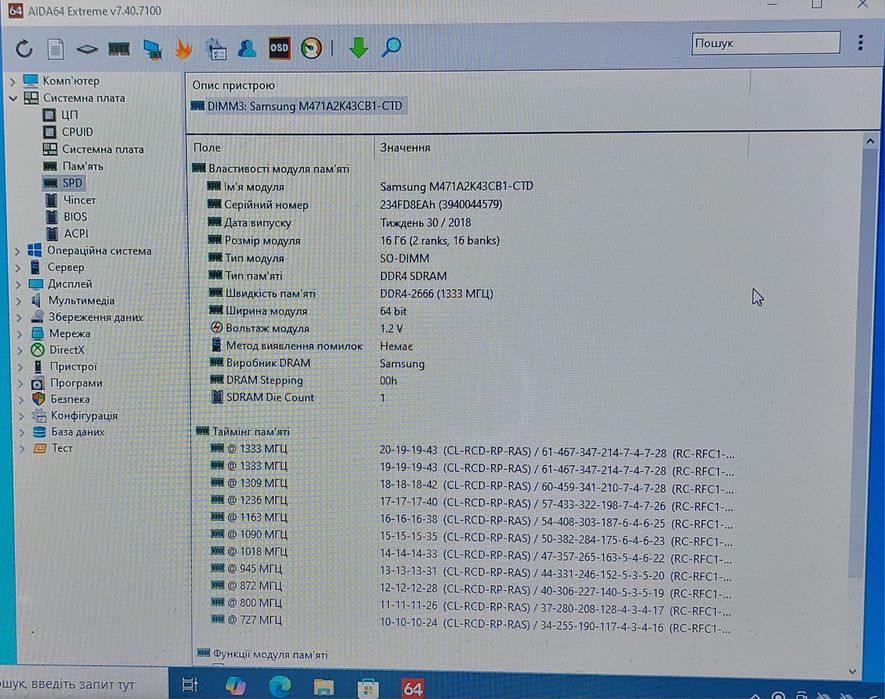Click the Вольтаж модуля row

(306, 329)
